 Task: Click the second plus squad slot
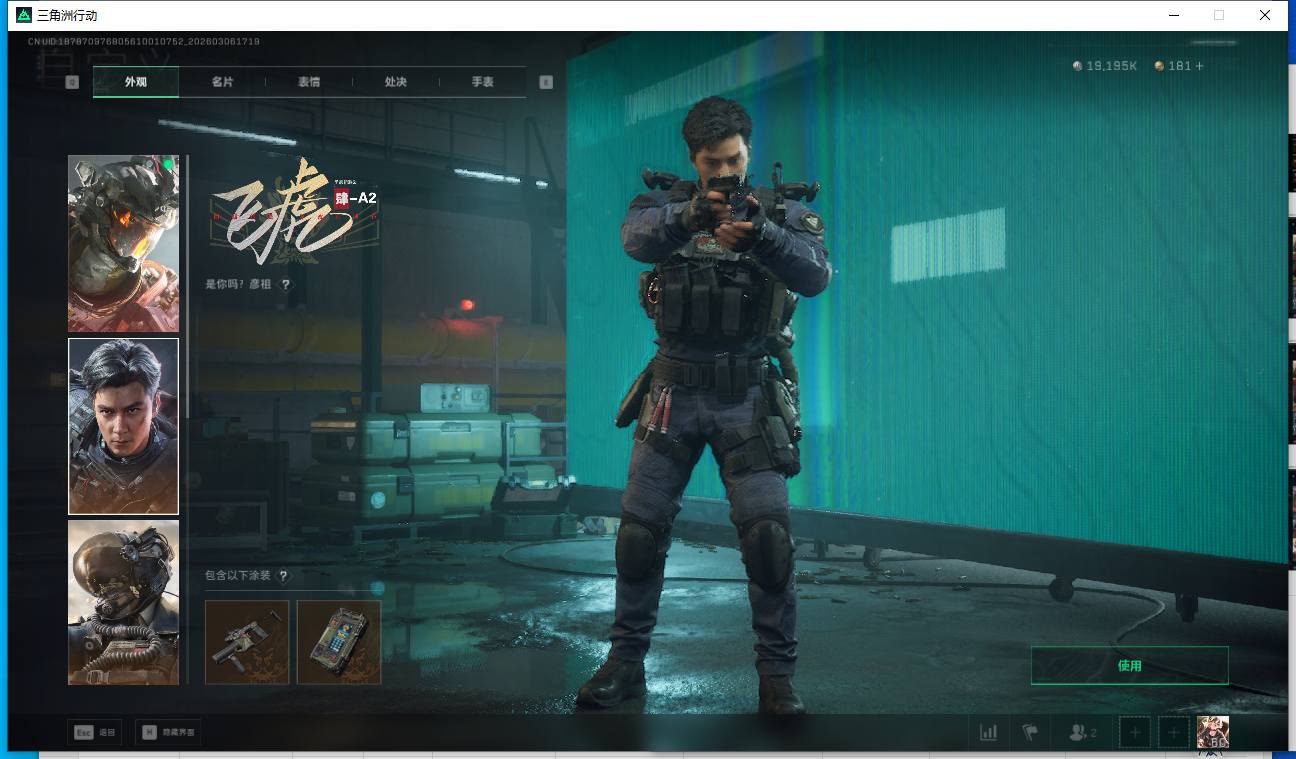[x=1174, y=733]
